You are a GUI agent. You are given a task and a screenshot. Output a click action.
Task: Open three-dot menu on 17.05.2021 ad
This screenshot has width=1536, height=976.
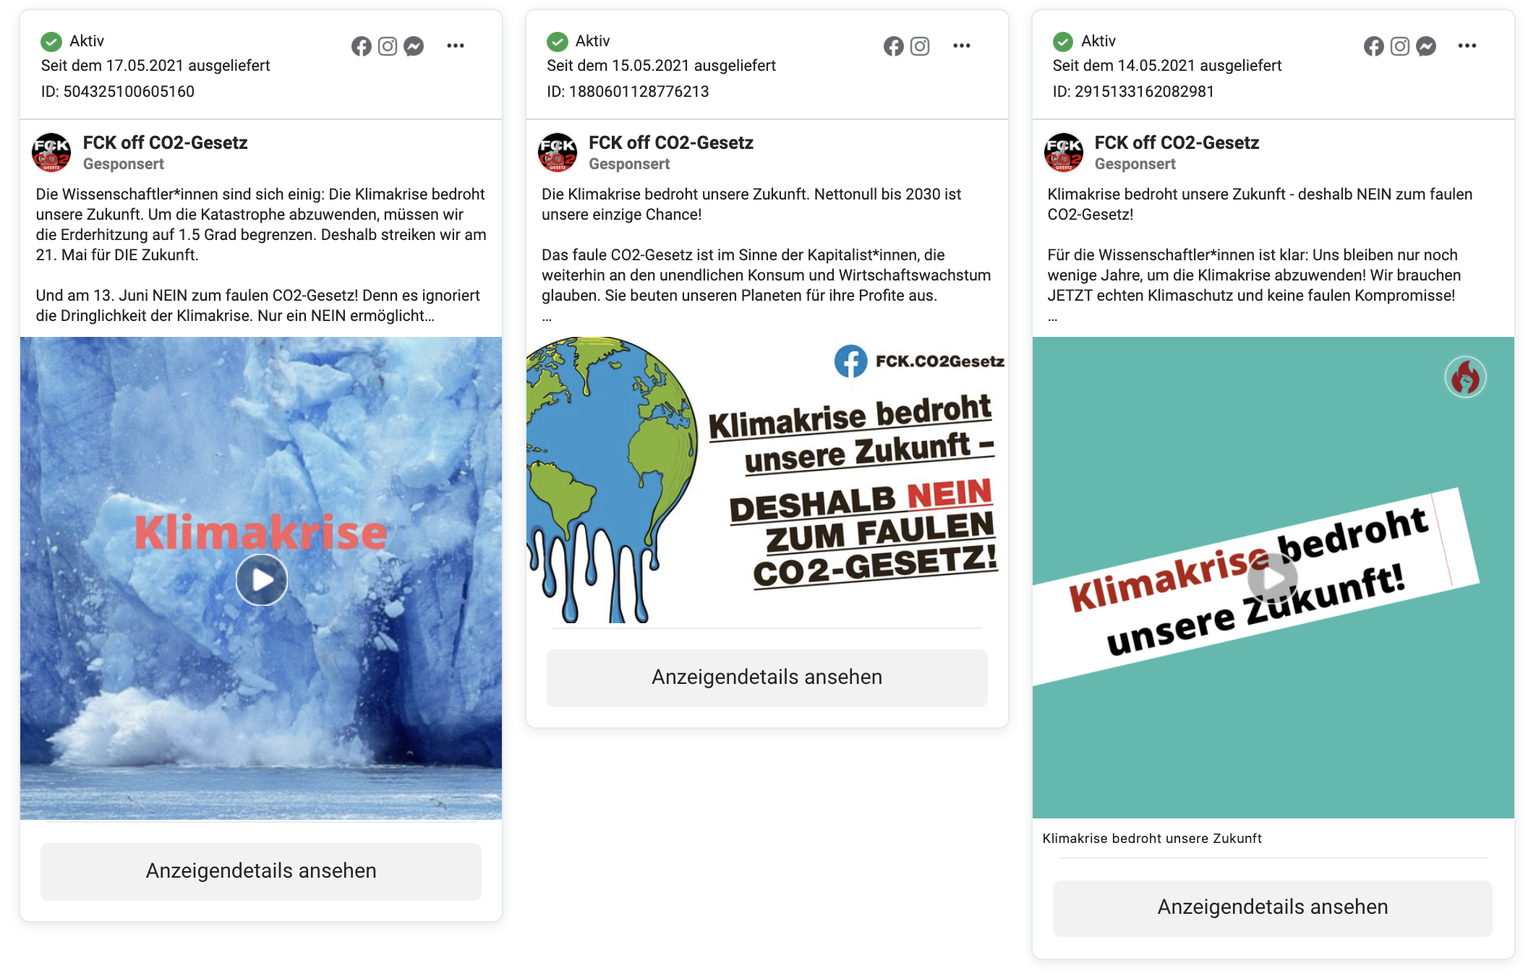(456, 46)
